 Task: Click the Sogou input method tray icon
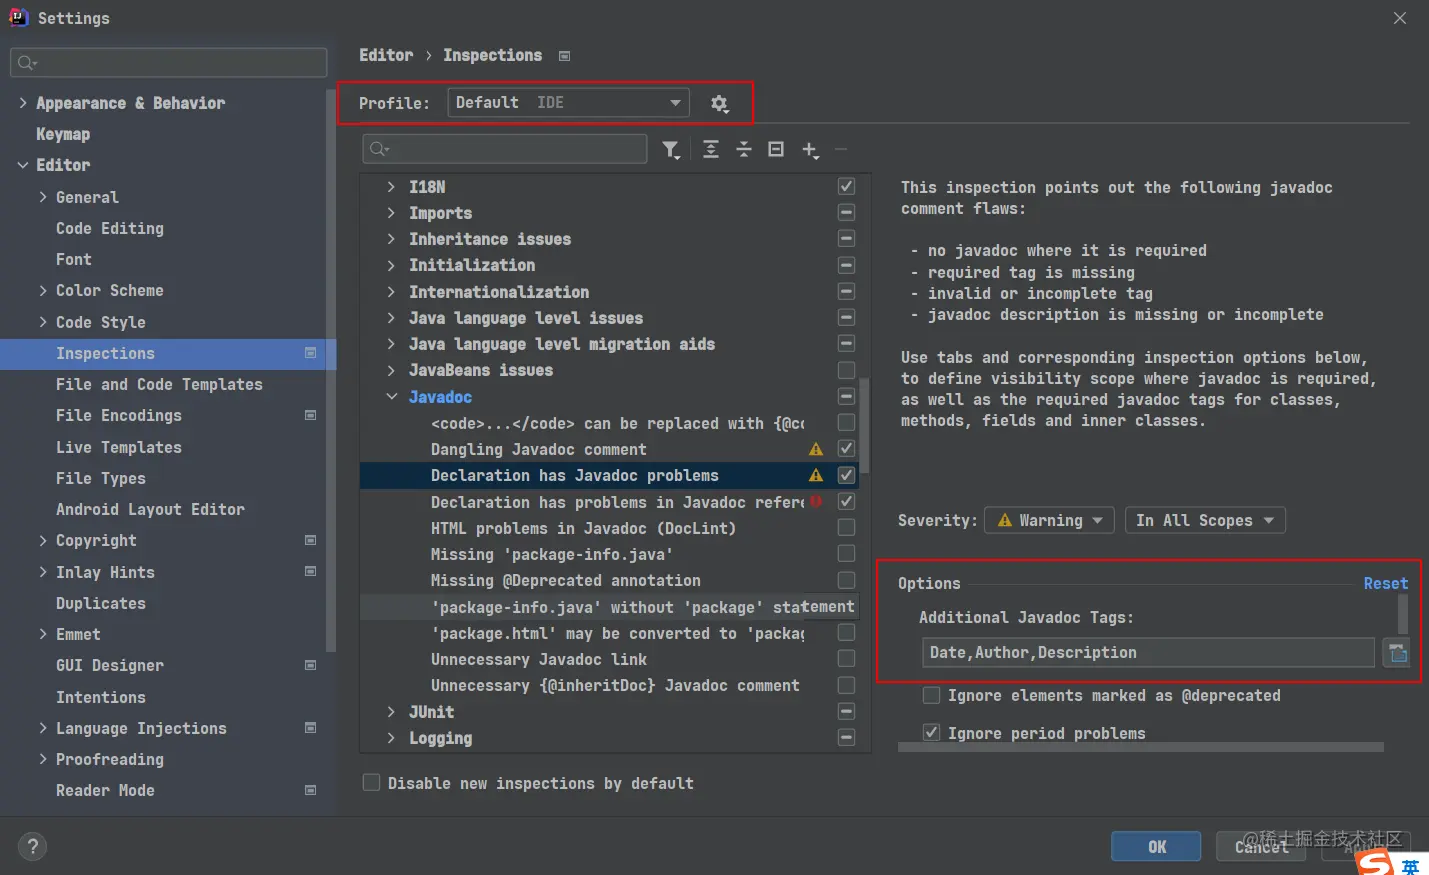click(x=1375, y=862)
